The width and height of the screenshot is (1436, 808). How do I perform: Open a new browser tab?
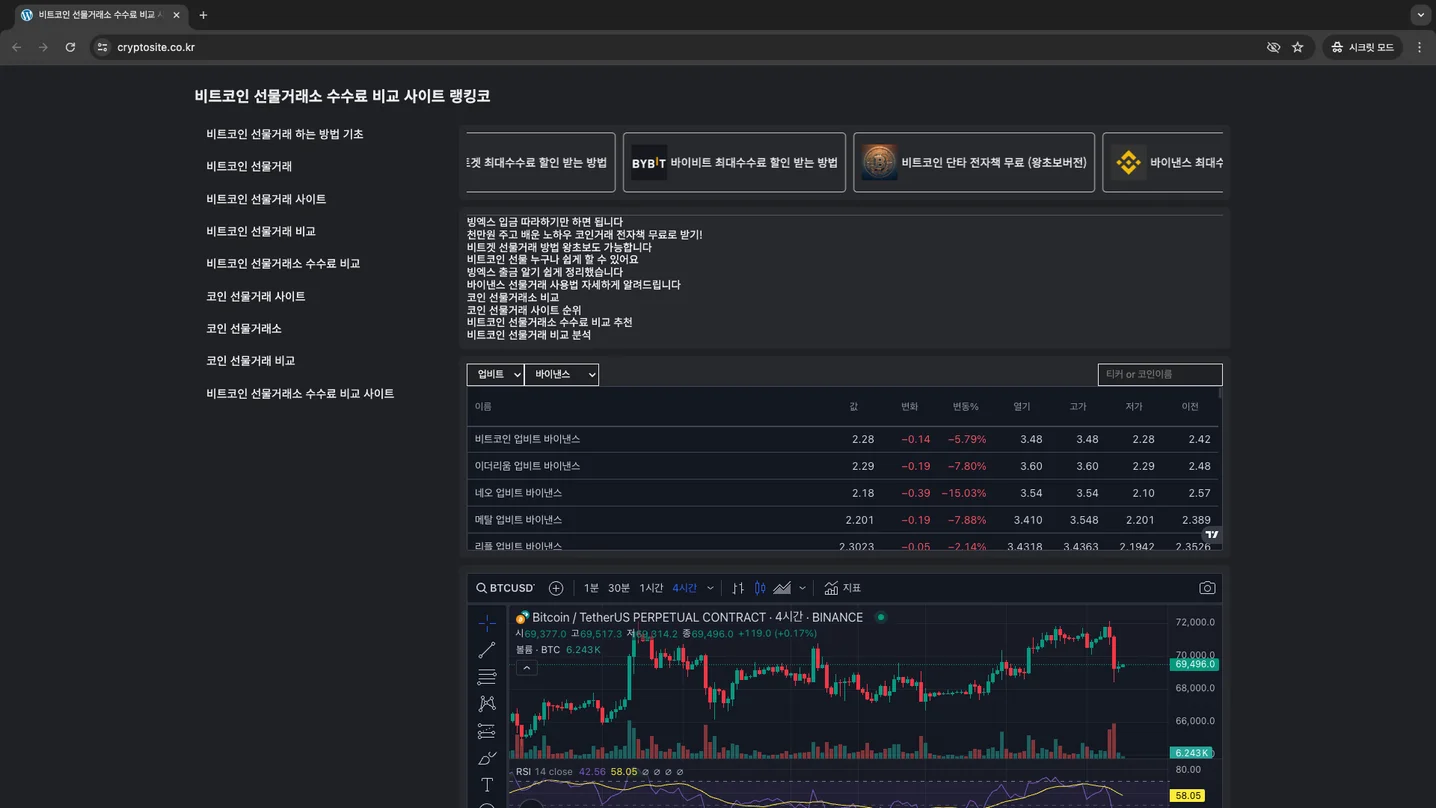[x=203, y=15]
